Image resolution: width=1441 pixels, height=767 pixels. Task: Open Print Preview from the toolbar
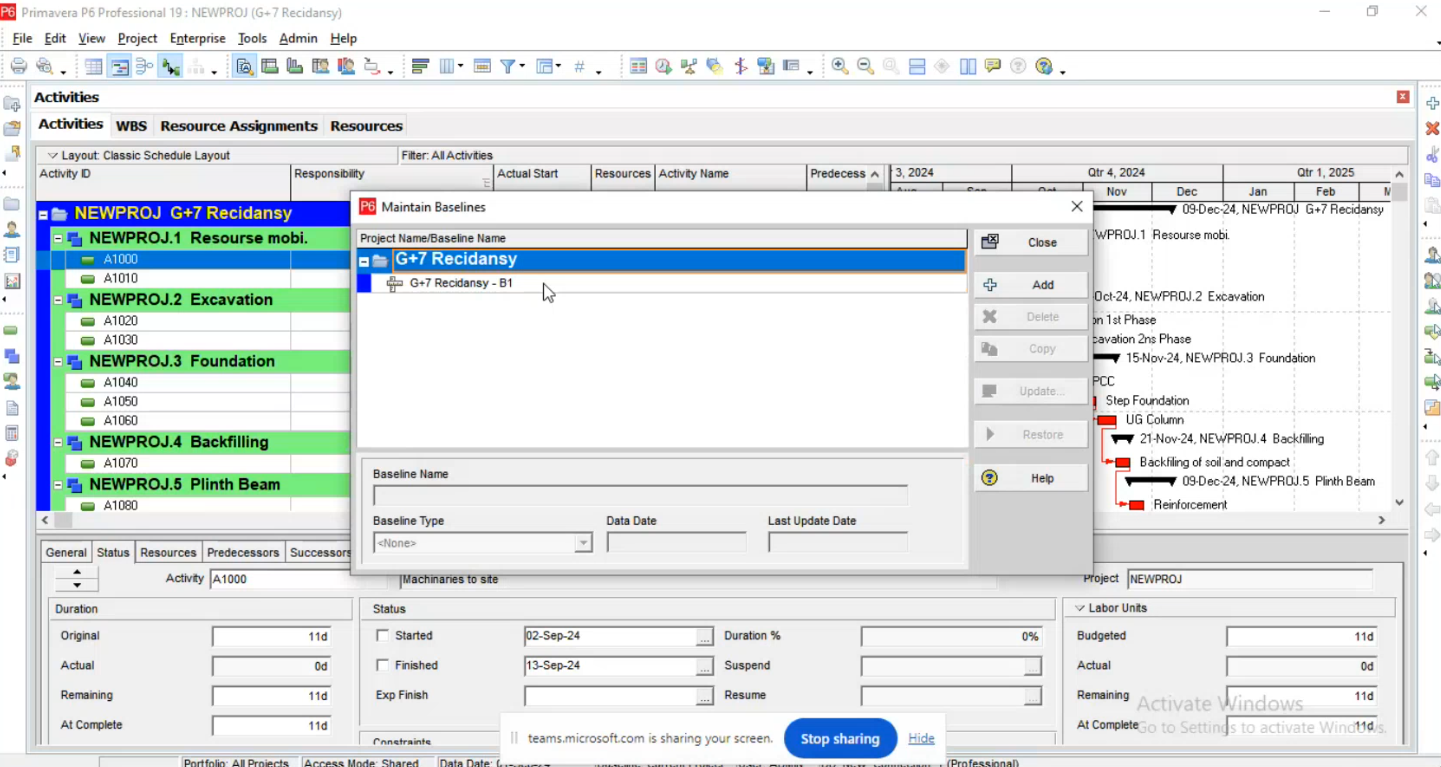(x=44, y=67)
